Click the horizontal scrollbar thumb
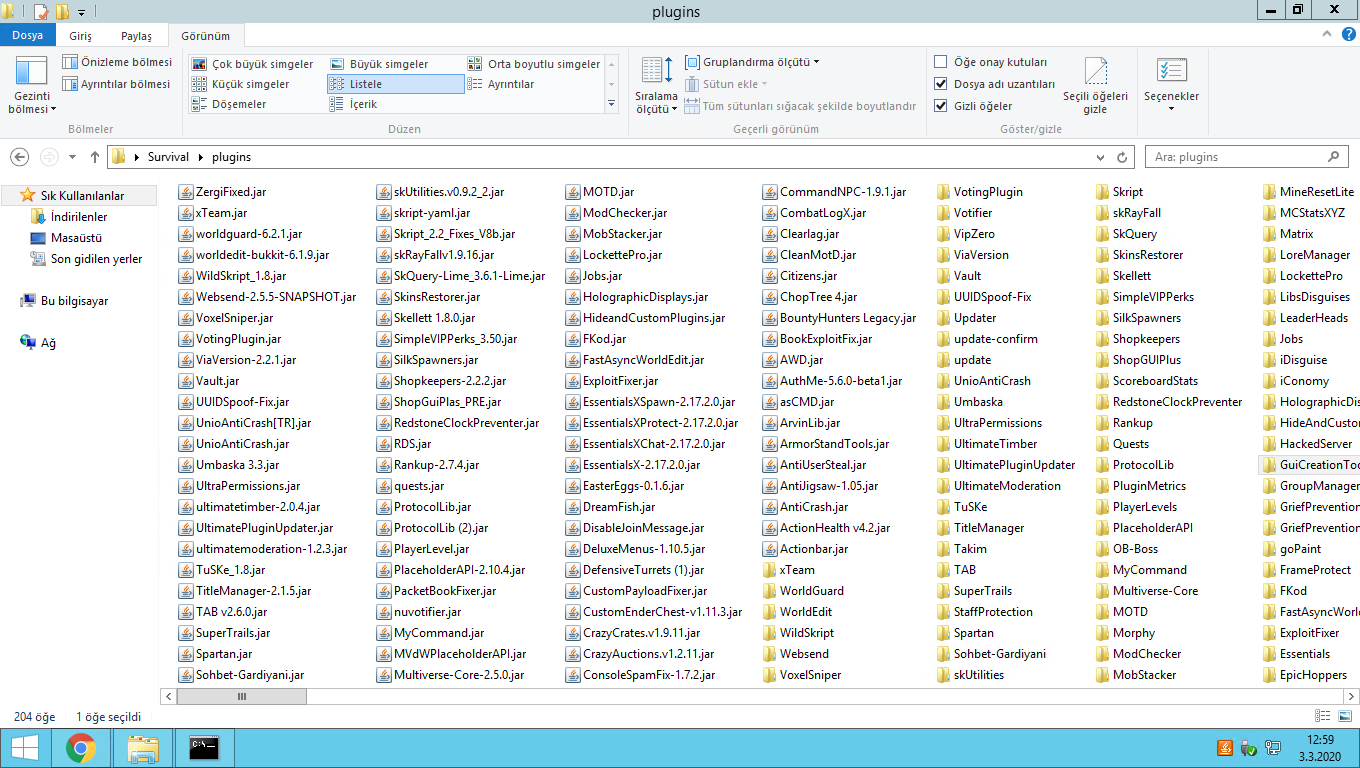 [241, 696]
